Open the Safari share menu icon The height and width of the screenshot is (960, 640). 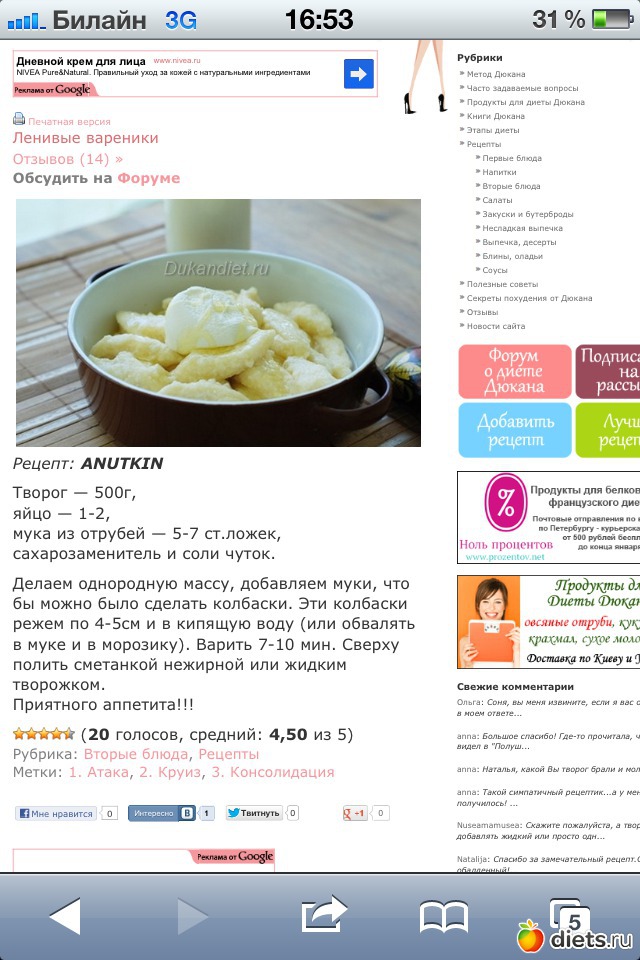324,914
